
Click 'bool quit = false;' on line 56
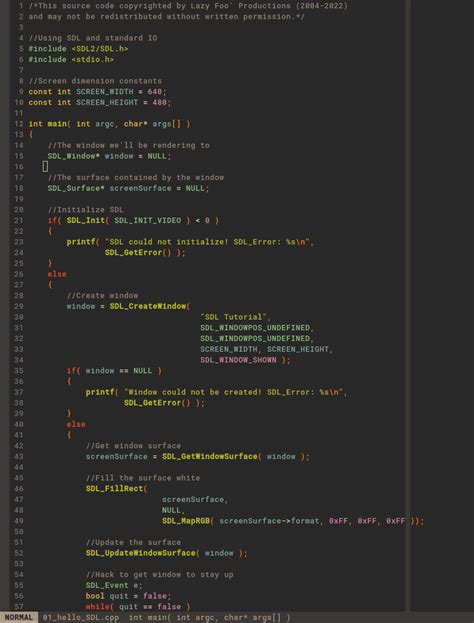tap(128, 596)
